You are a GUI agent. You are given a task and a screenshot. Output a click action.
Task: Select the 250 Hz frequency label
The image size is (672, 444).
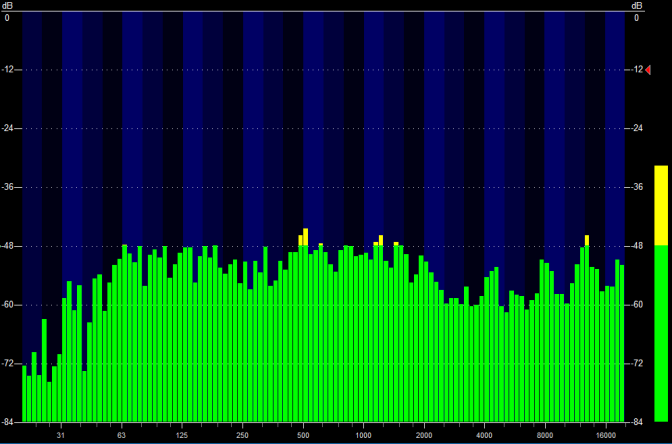243,434
